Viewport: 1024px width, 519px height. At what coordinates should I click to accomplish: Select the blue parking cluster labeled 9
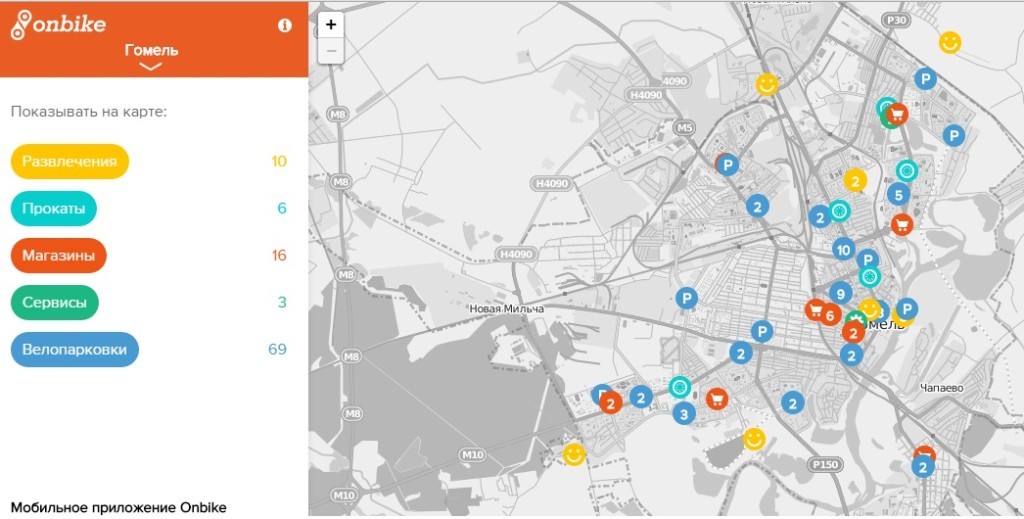[x=841, y=294]
